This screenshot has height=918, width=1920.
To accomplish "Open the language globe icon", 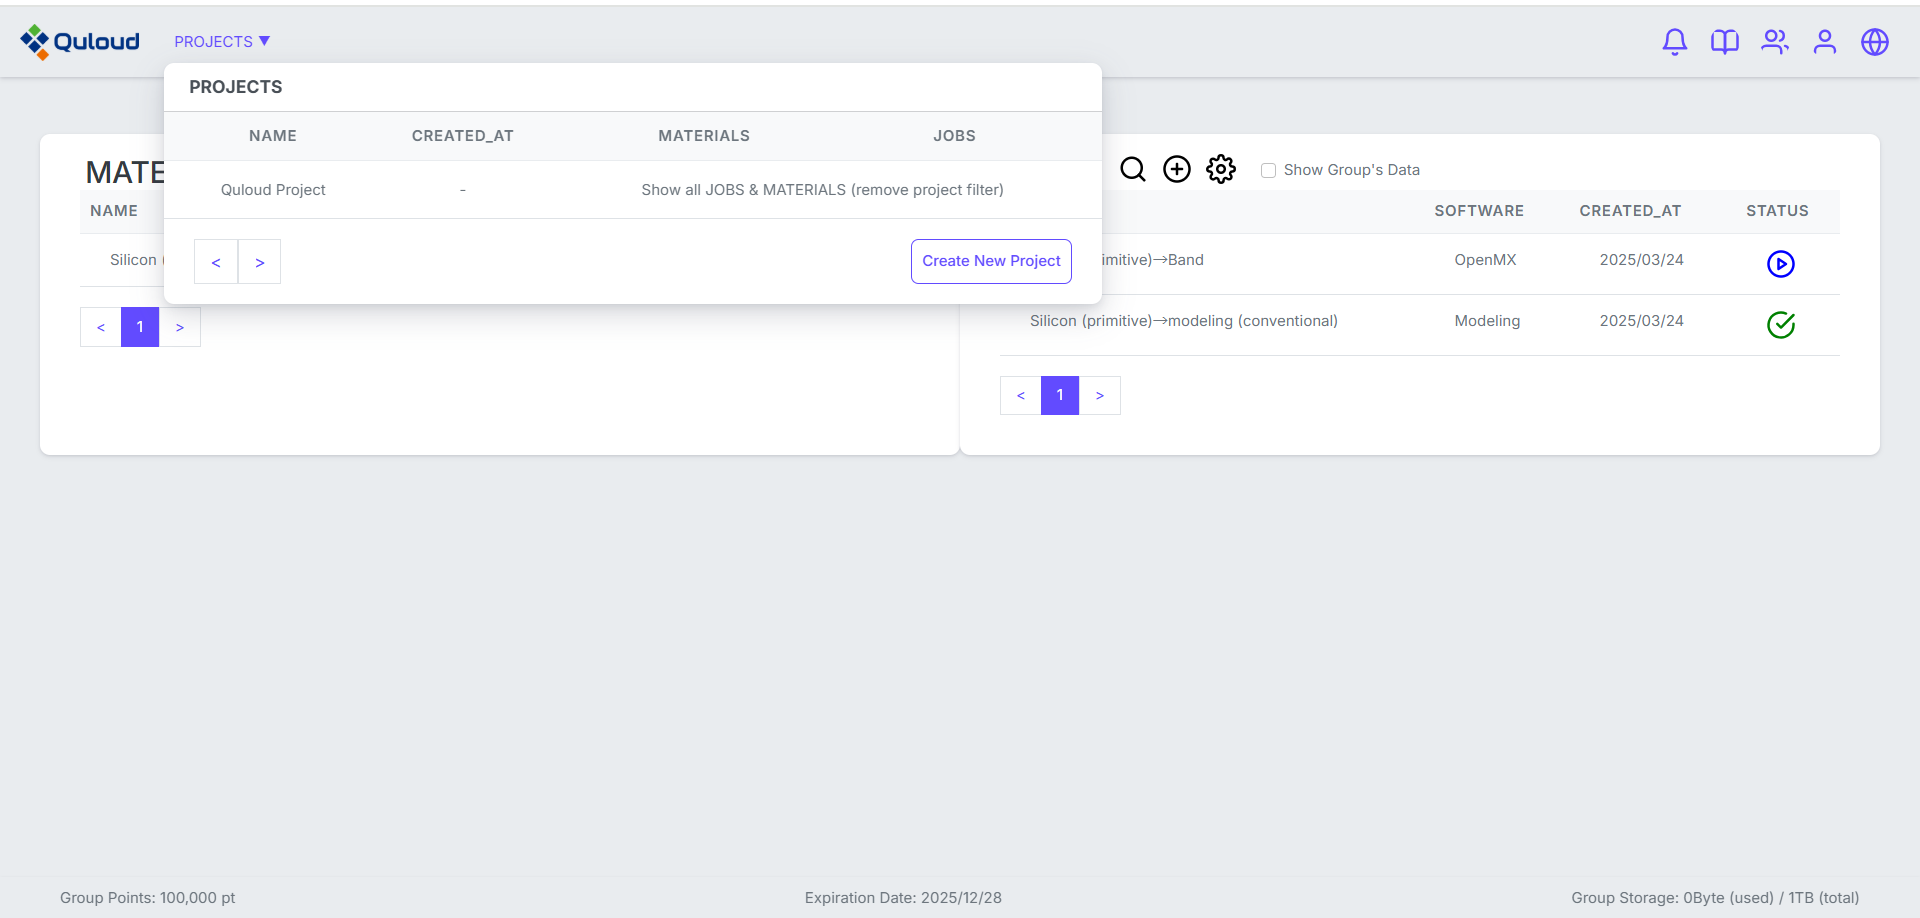I will pos(1874,41).
